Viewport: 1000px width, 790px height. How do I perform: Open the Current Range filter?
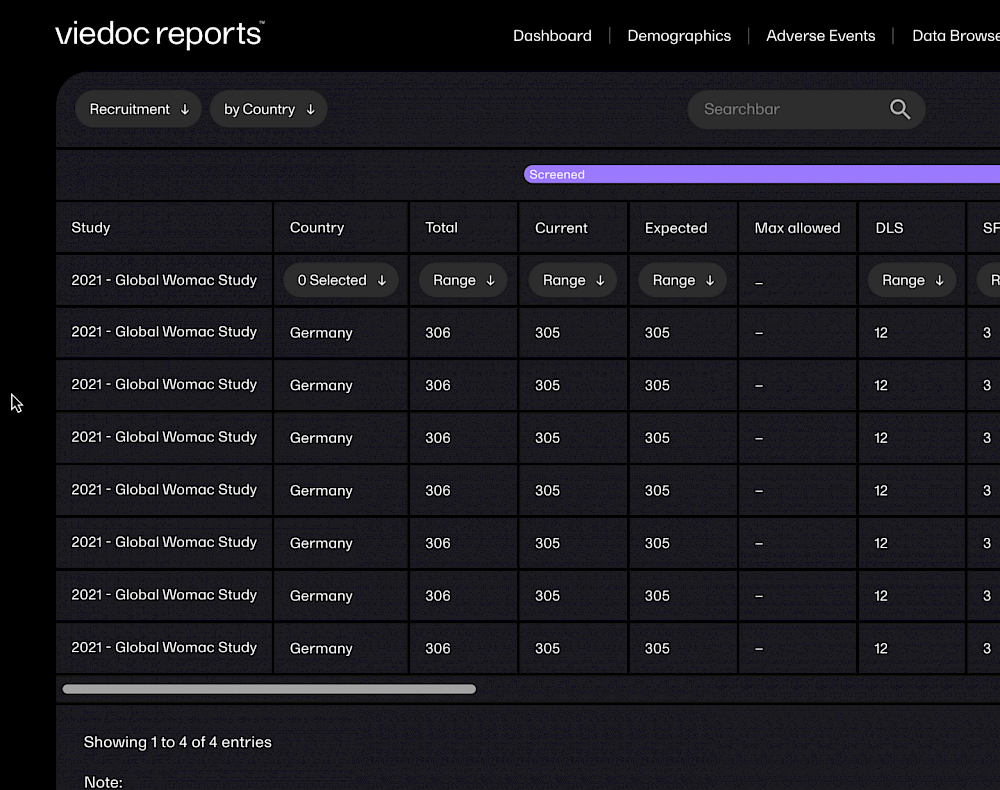573,281
